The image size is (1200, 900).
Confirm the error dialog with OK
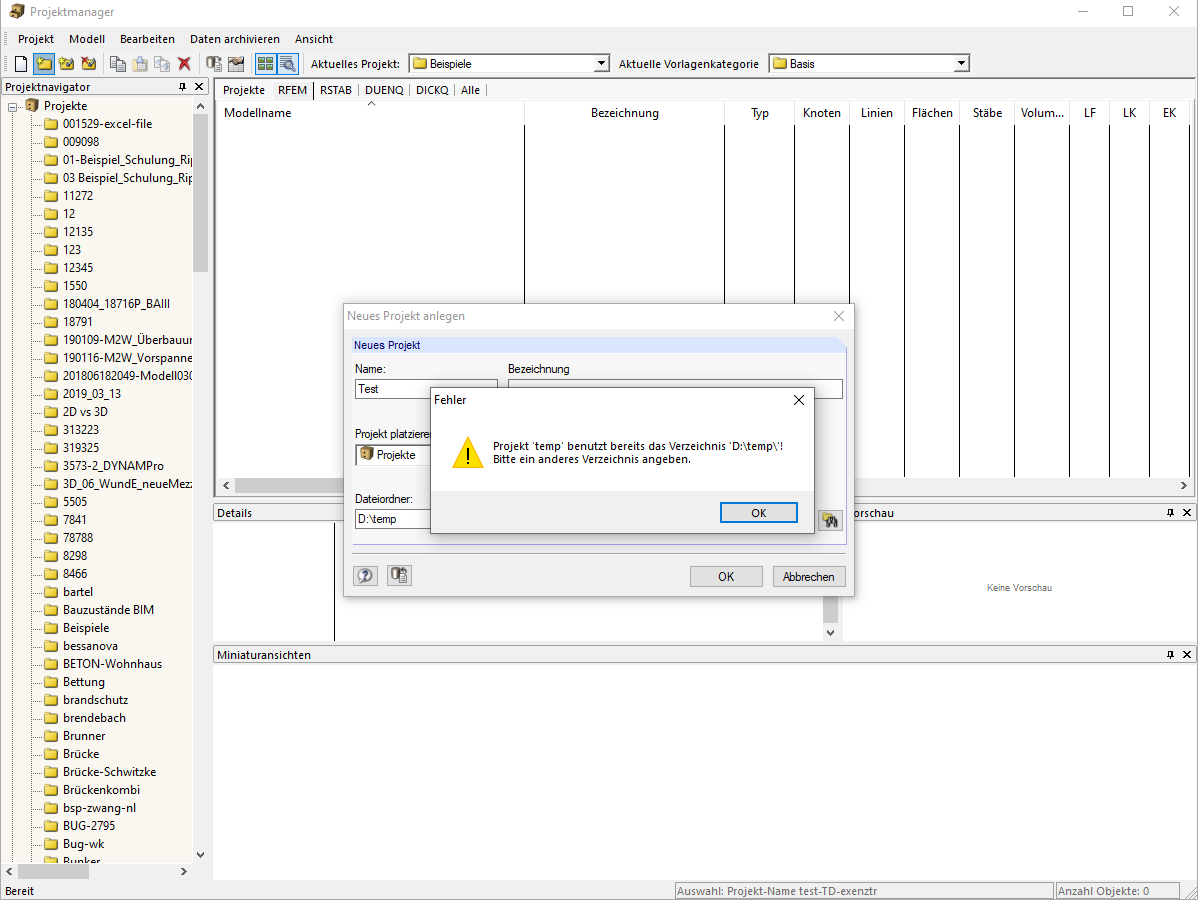(758, 512)
